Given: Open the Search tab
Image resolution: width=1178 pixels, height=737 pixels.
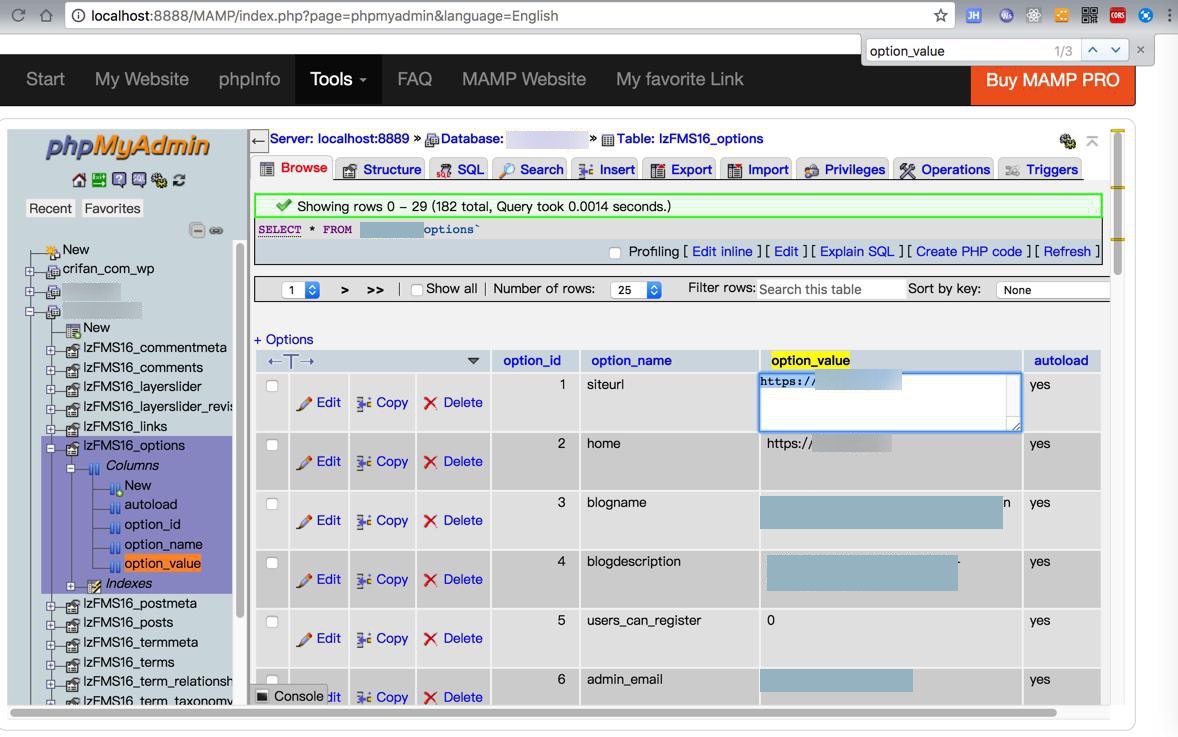Looking at the screenshot, I should click(x=530, y=170).
